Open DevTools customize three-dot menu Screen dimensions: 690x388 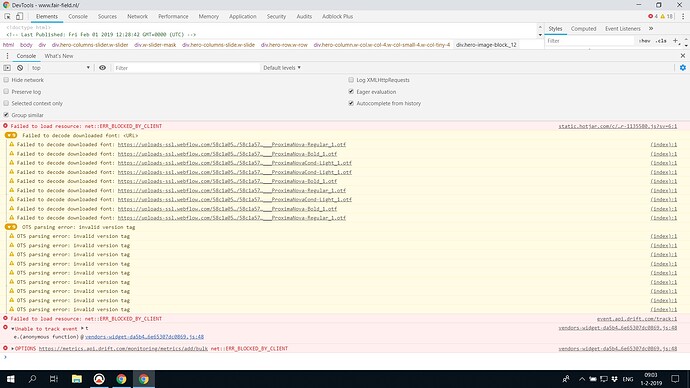point(683,16)
